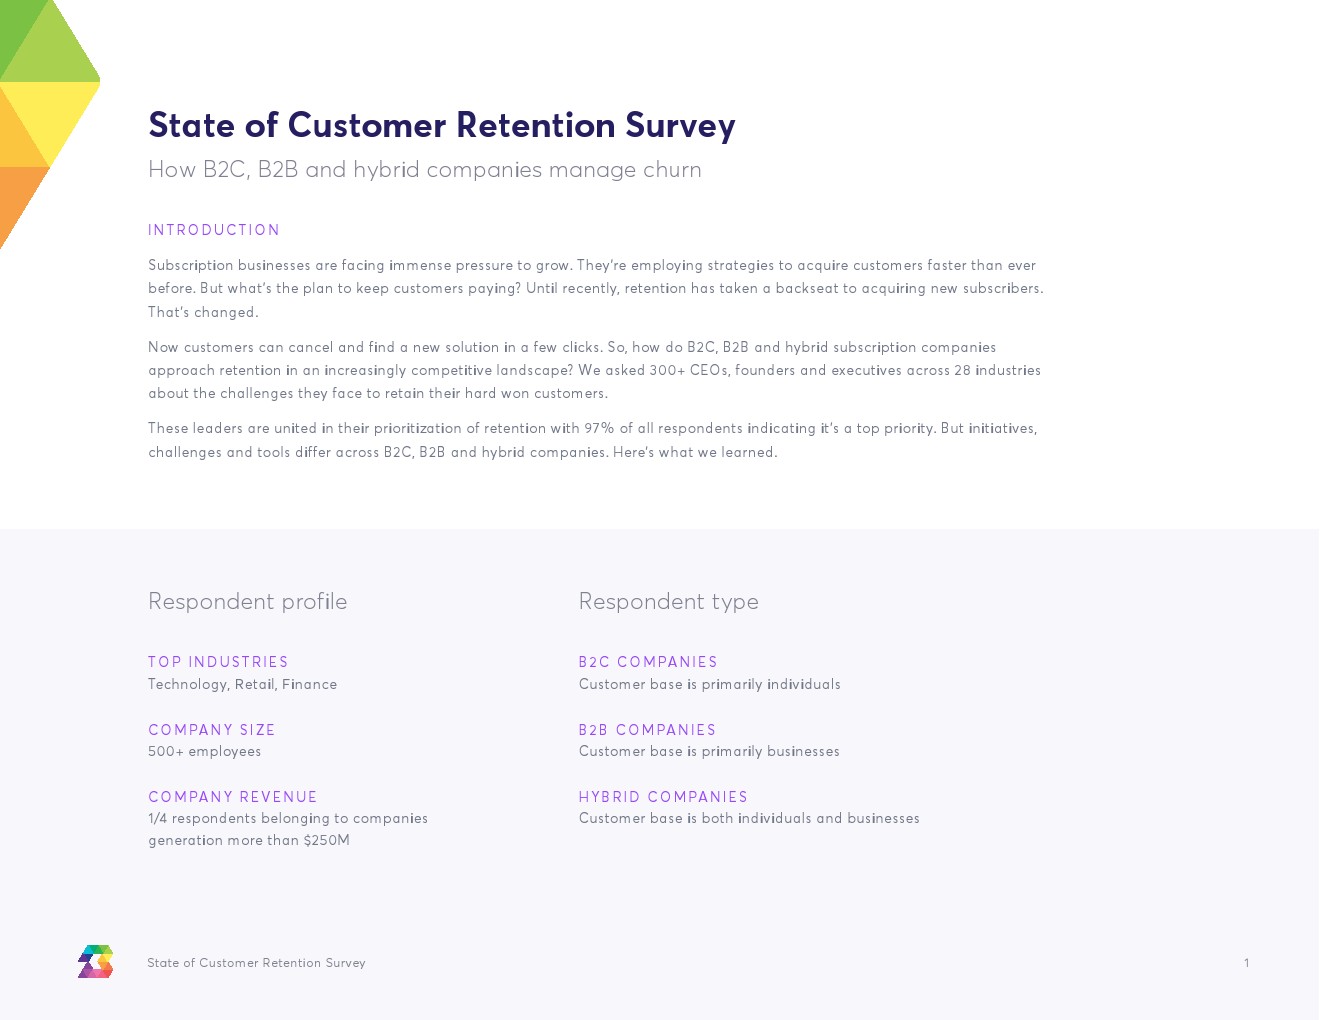Select the COMPANY SIZE label

212,730
